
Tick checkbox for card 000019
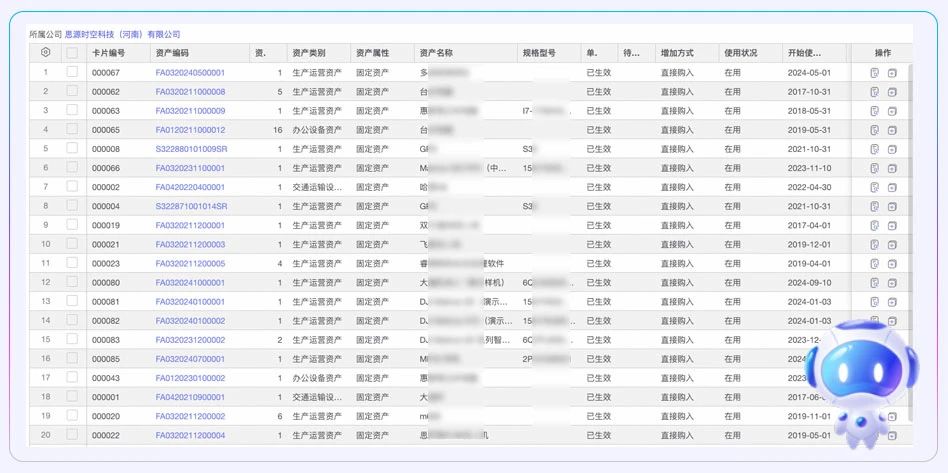click(73, 224)
